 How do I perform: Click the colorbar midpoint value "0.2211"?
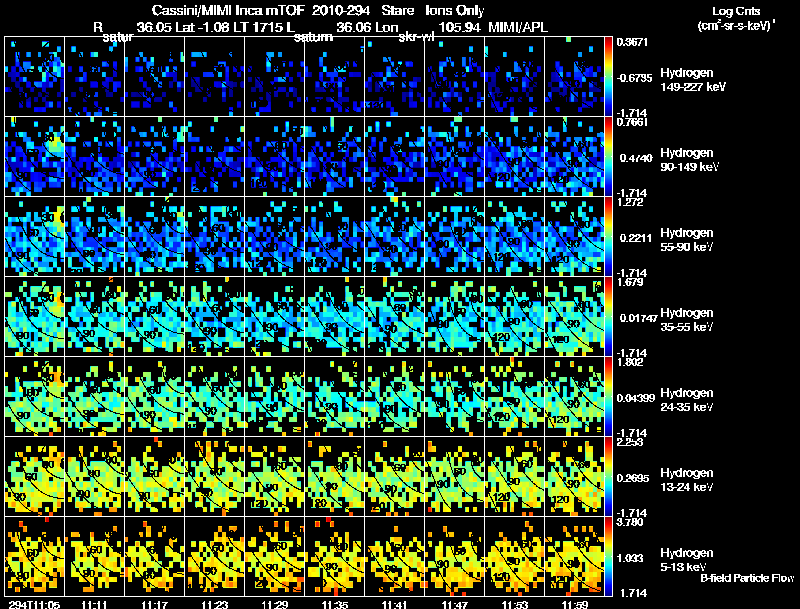pyautogui.click(x=636, y=238)
